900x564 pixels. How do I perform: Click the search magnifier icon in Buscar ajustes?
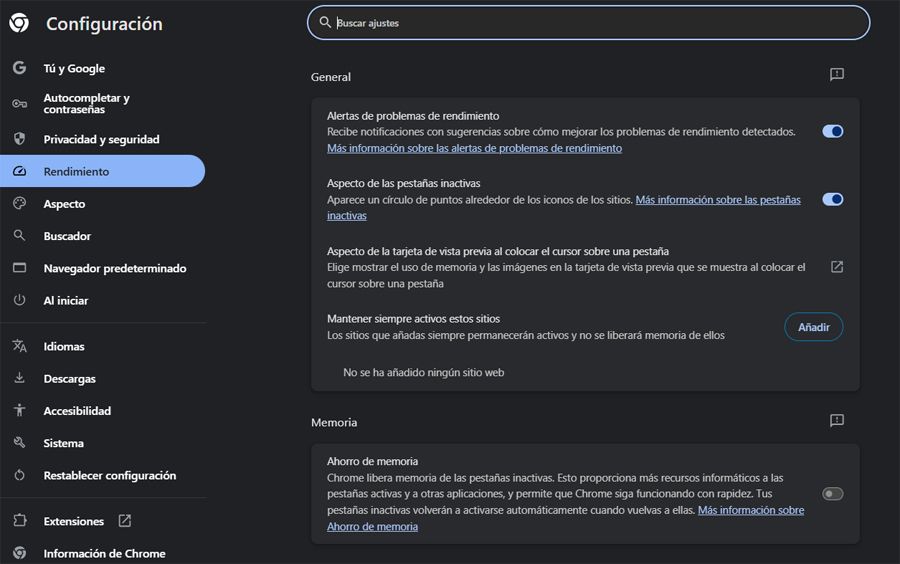click(x=325, y=22)
